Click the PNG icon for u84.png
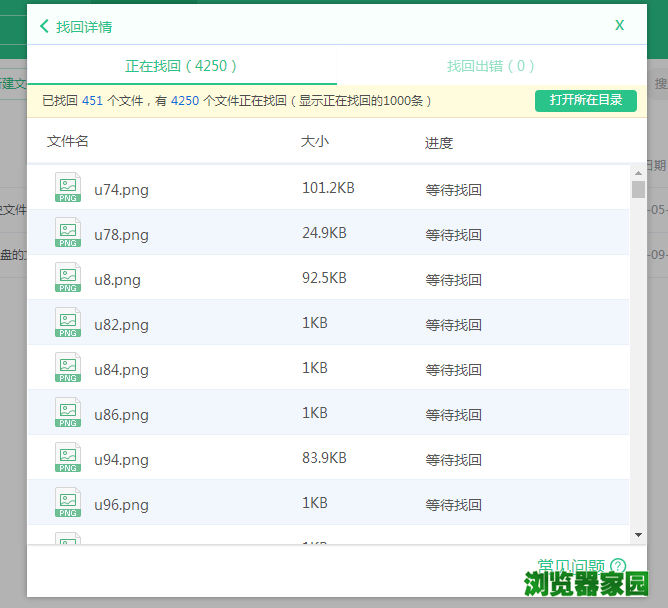The height and width of the screenshot is (608, 668). (68, 368)
